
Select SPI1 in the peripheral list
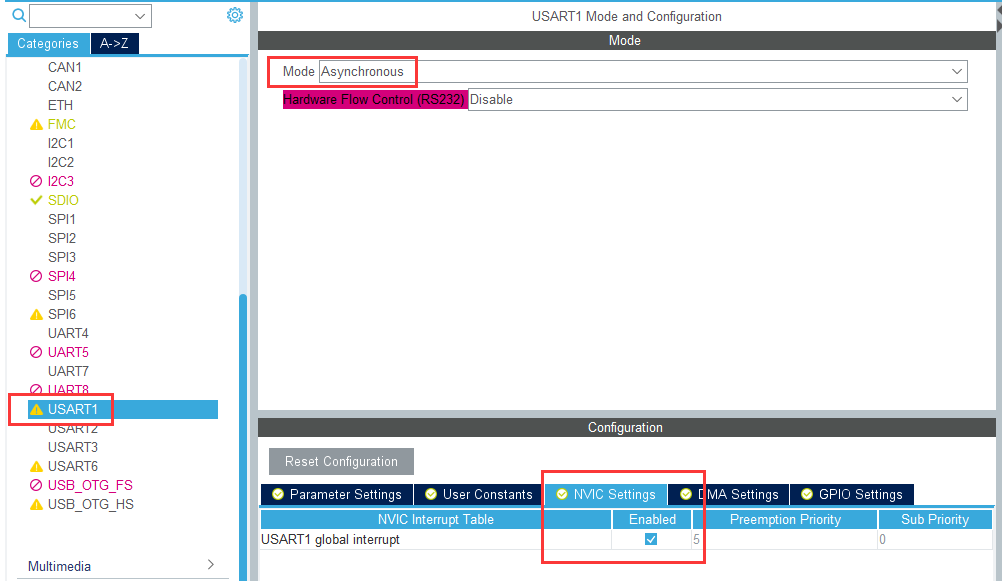[62, 219]
